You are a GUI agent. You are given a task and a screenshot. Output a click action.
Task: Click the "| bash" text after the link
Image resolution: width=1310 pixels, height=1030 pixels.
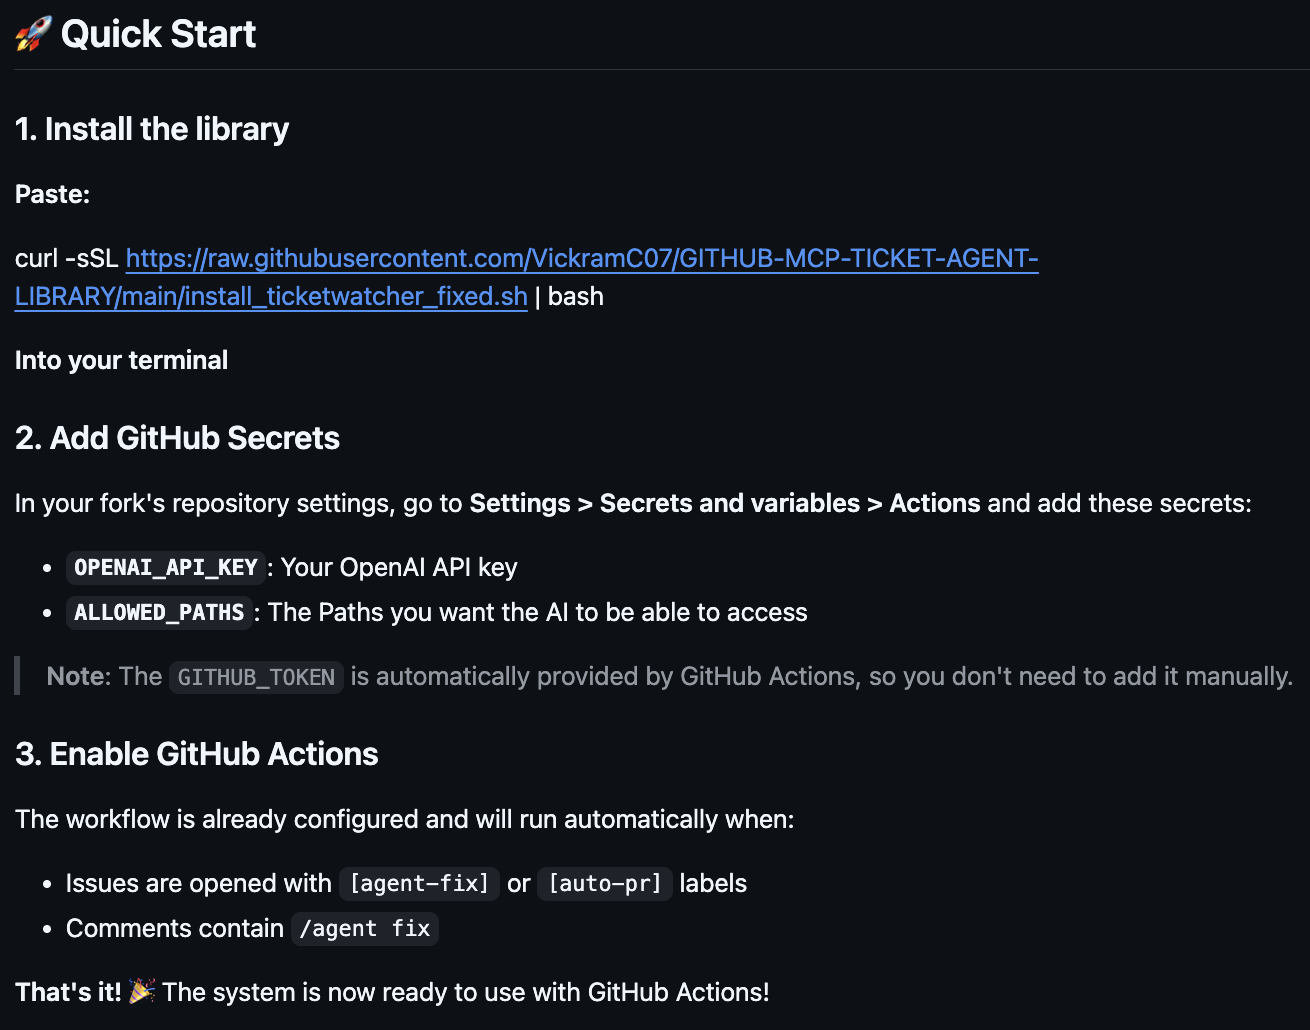click(x=569, y=297)
